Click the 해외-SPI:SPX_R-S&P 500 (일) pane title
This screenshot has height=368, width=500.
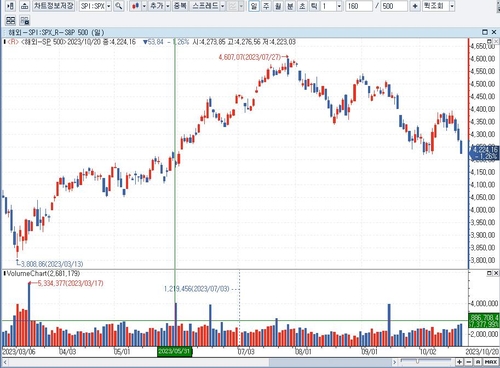coord(56,32)
